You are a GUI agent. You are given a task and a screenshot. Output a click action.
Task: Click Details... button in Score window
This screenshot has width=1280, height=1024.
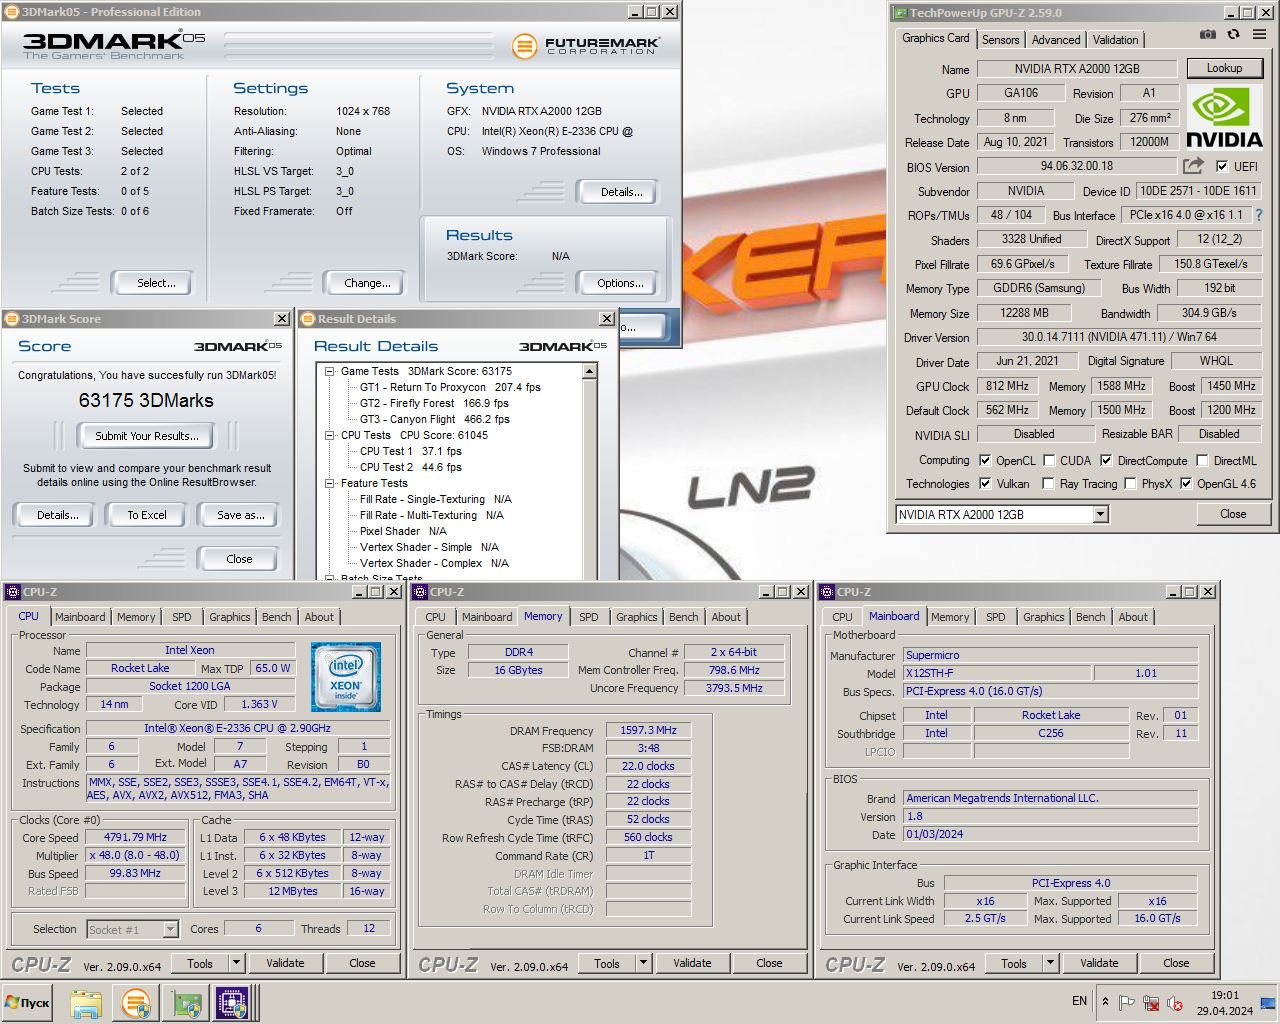click(x=57, y=515)
